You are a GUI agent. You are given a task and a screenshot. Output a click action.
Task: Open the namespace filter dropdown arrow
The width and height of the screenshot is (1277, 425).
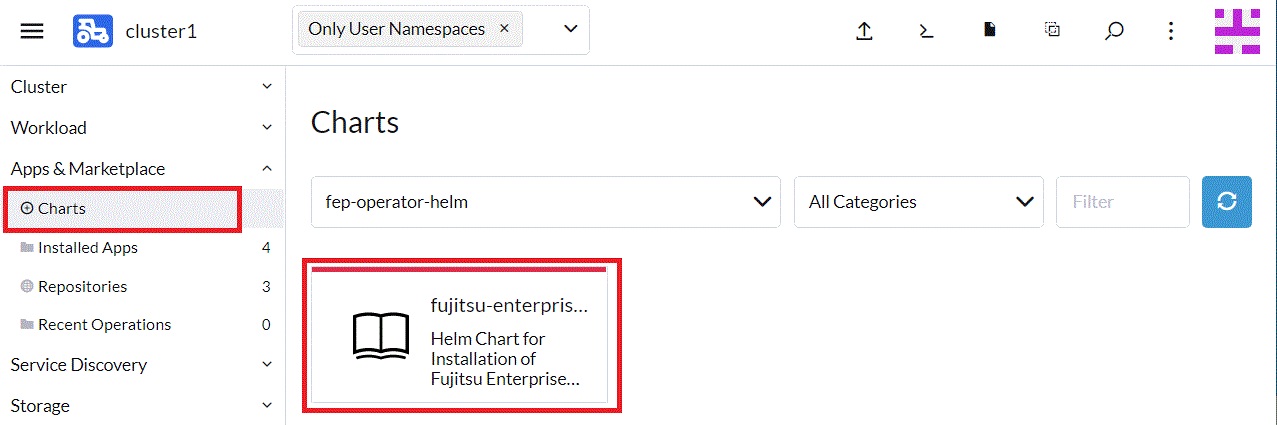(571, 29)
